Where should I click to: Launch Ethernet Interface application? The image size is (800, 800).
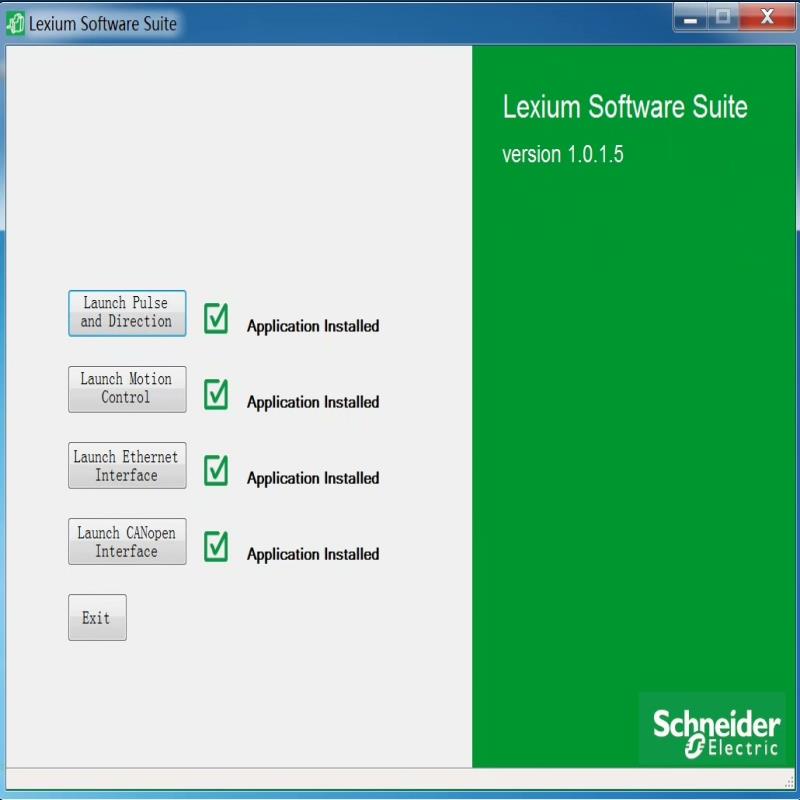(x=127, y=465)
